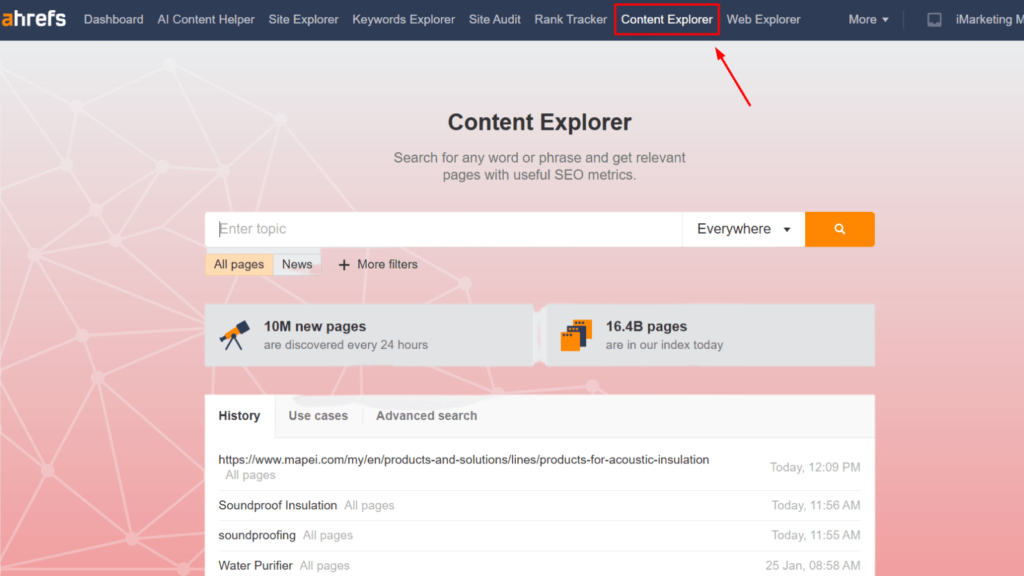1024x576 pixels.
Task: Click the monitor icon in top bar
Action: [935, 20]
